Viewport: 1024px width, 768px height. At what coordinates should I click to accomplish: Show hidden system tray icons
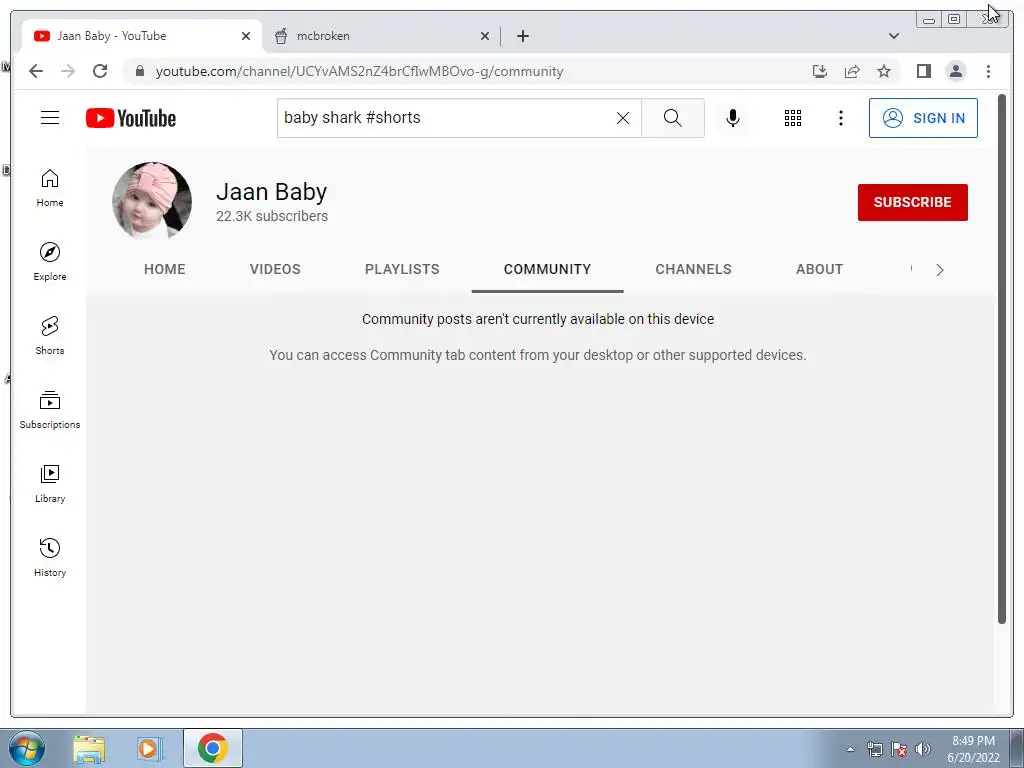pyautogui.click(x=850, y=749)
